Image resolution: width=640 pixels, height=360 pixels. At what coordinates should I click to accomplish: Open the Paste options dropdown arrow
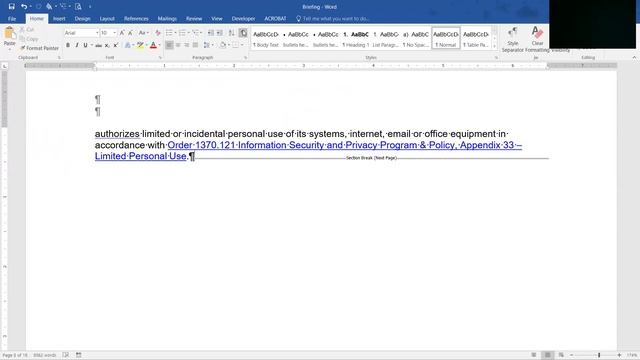click(x=9, y=49)
